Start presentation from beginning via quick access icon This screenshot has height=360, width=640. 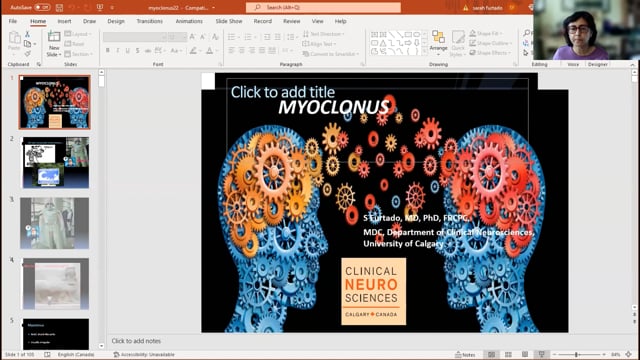pyautogui.click(x=100, y=7)
